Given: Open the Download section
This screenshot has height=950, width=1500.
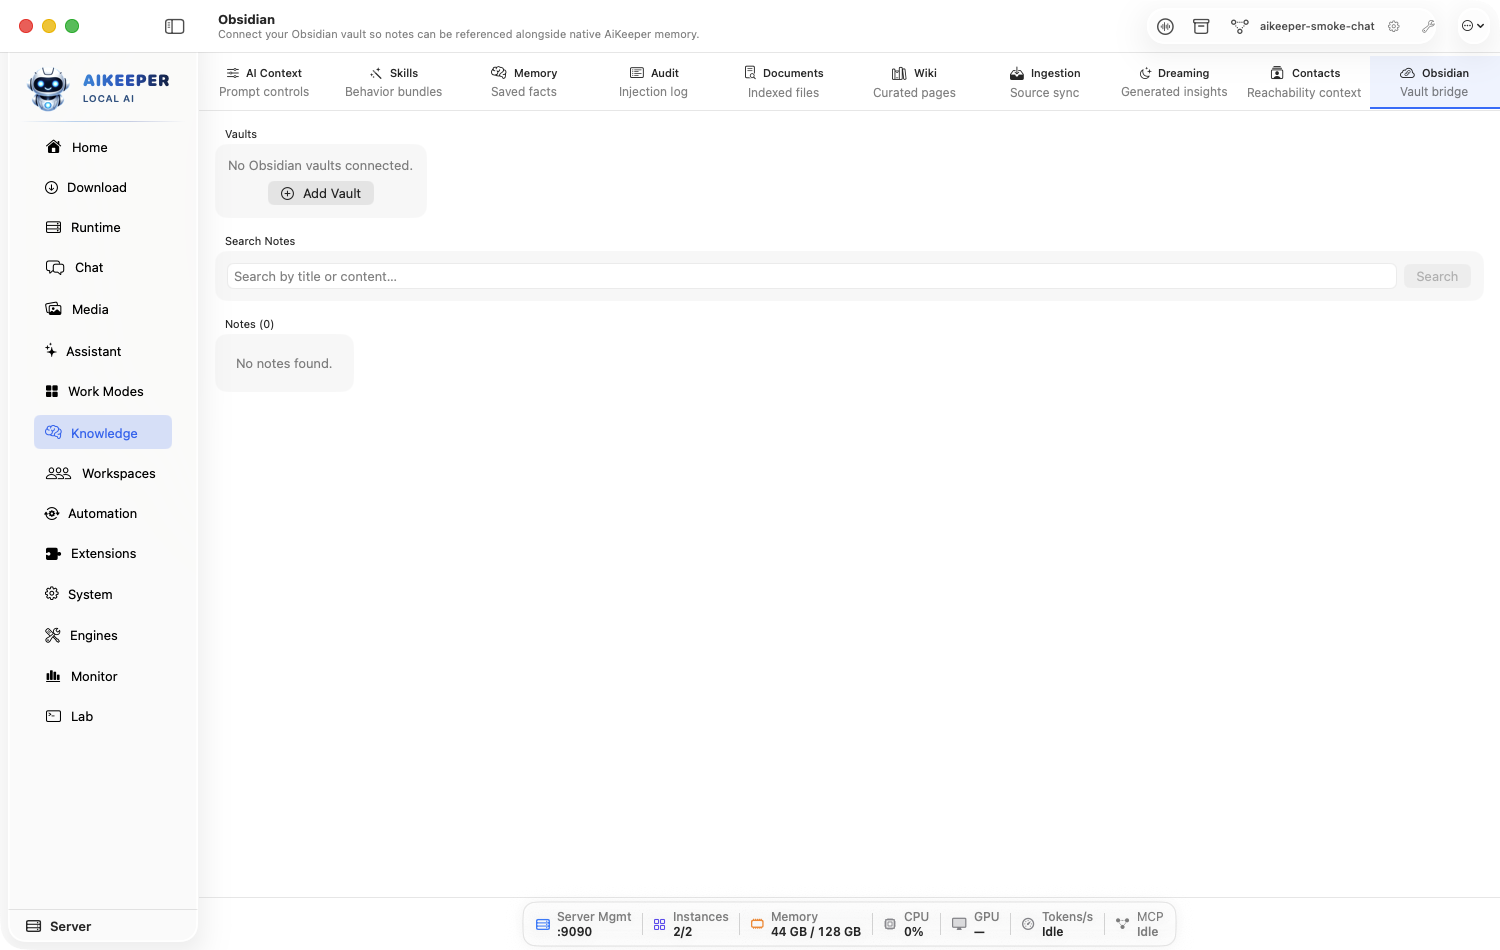Looking at the screenshot, I should point(103,187).
